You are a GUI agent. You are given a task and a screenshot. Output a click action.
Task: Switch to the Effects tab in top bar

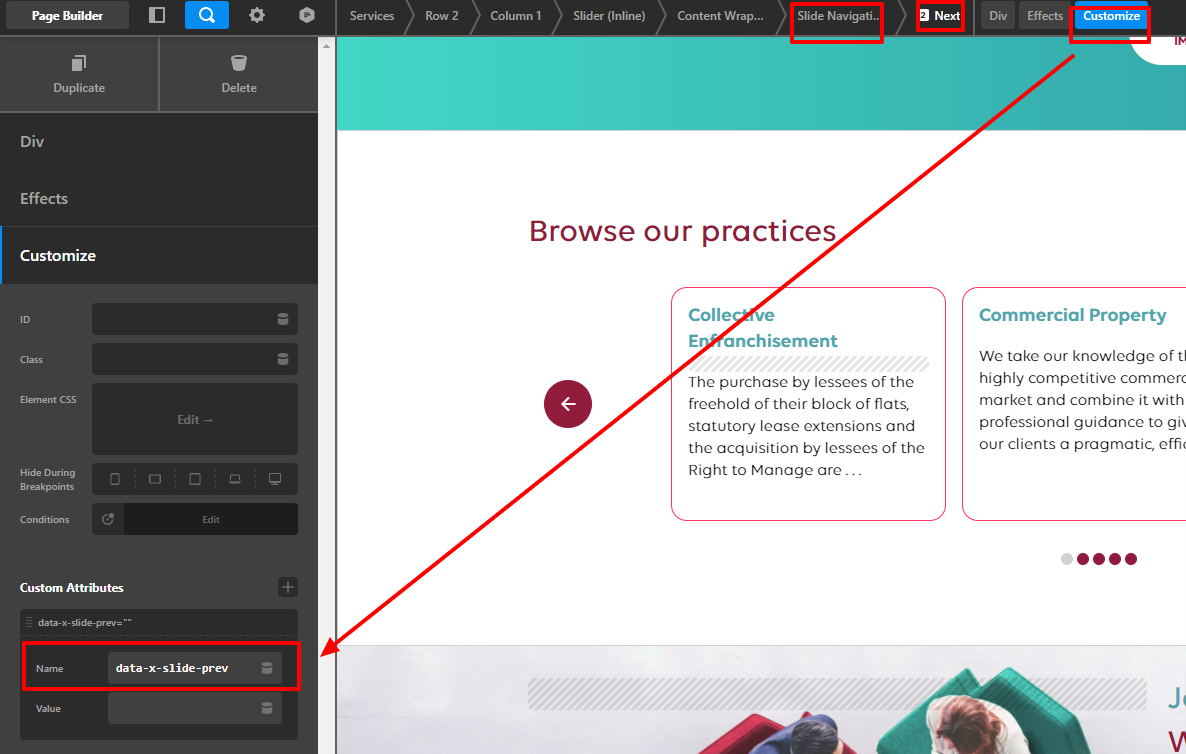[x=1045, y=15]
